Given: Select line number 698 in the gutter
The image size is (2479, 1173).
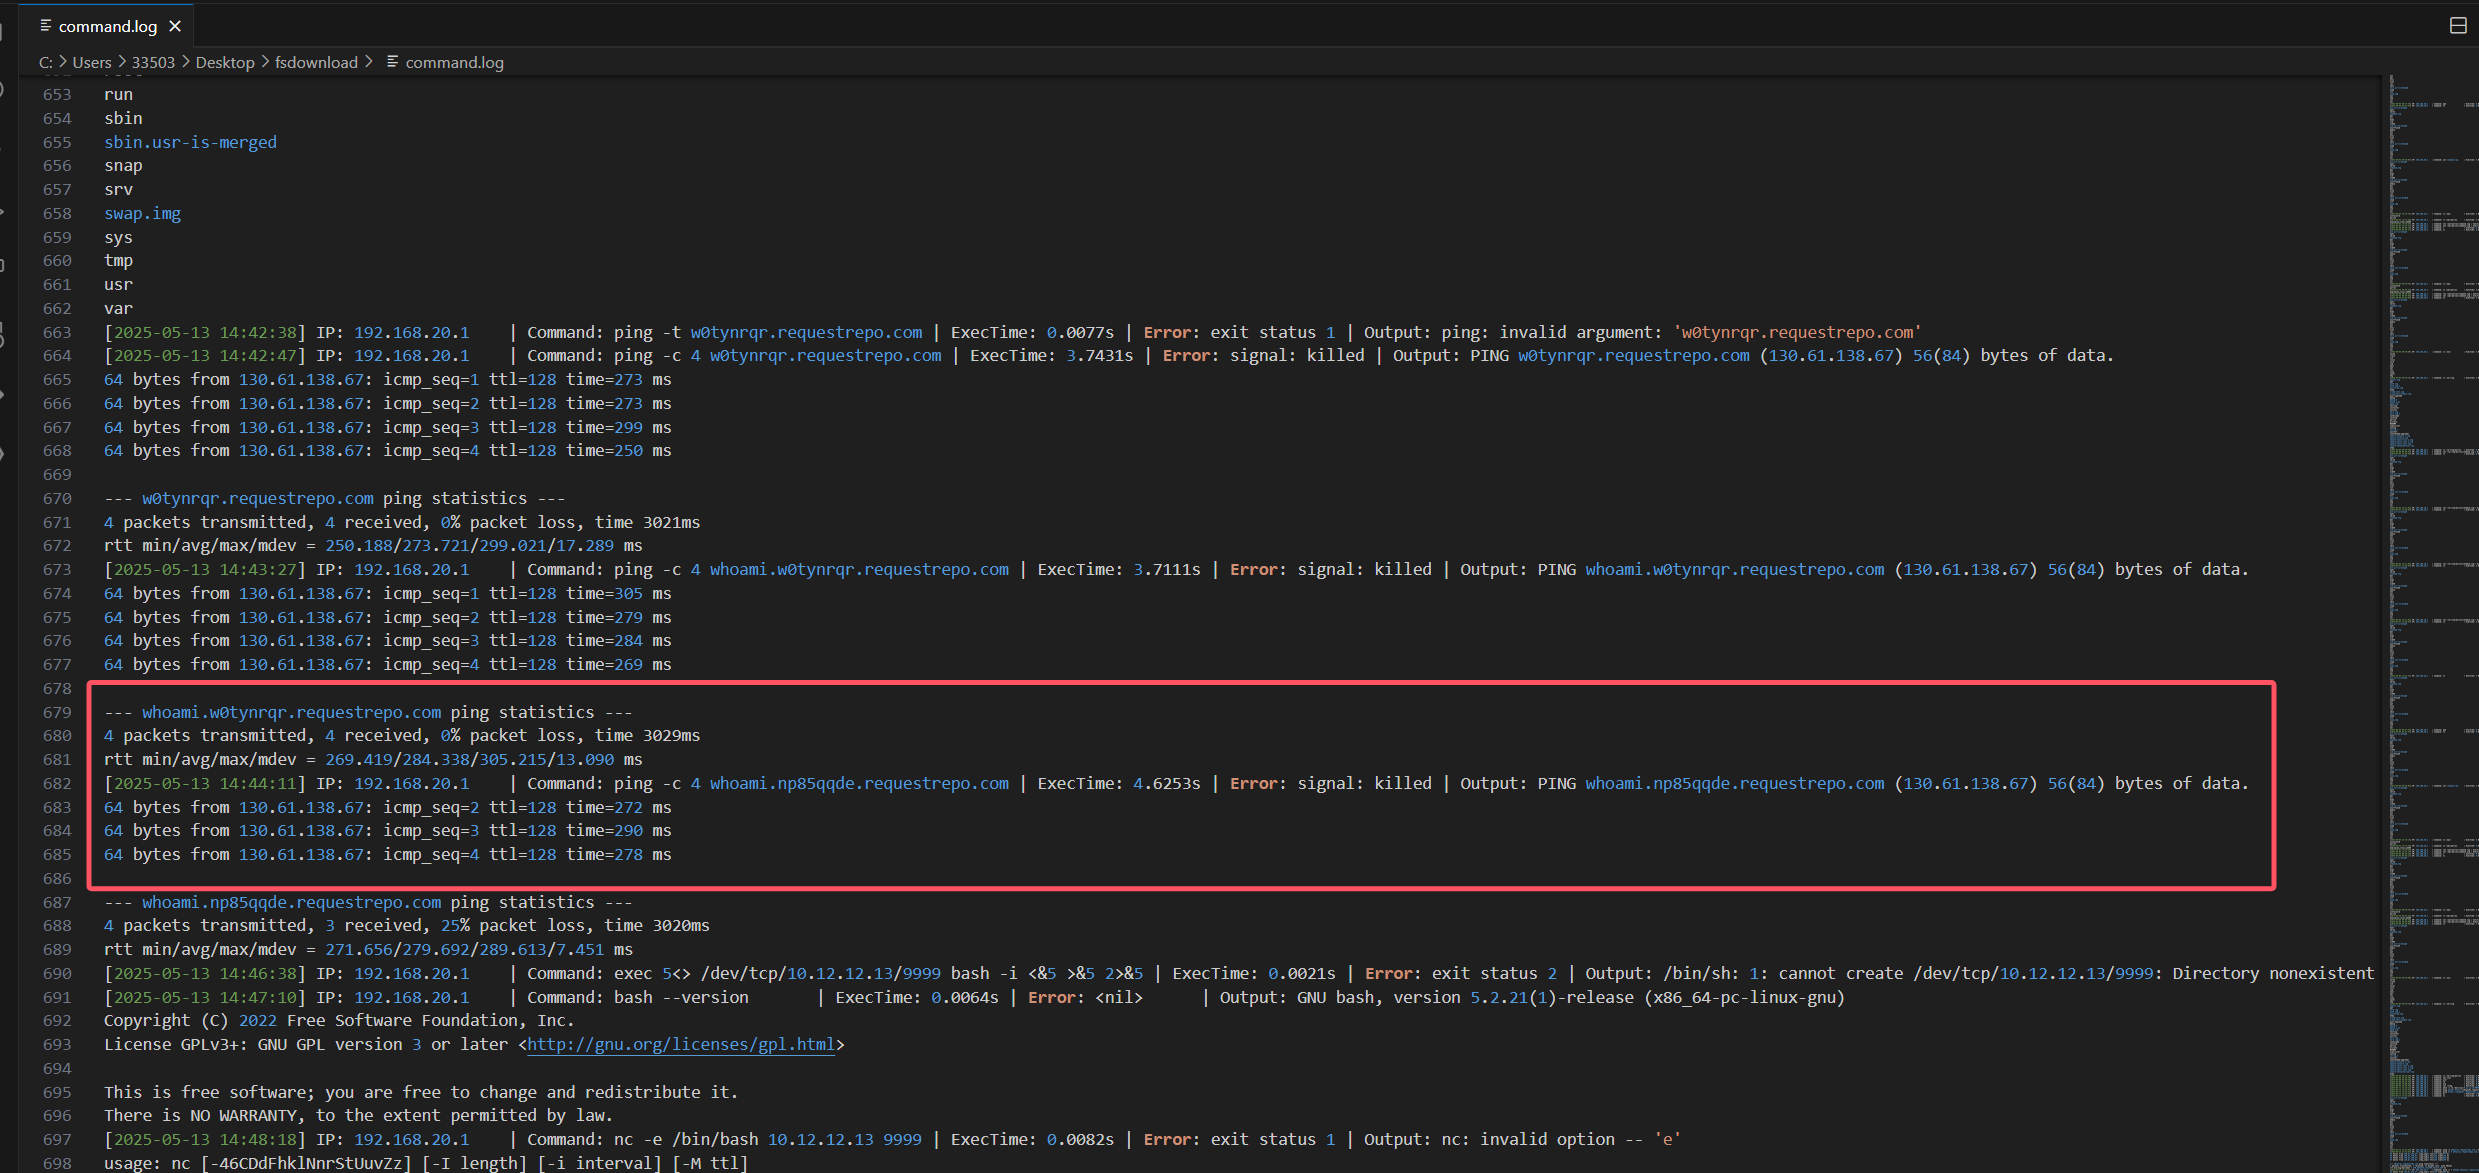Looking at the screenshot, I should click(57, 1163).
